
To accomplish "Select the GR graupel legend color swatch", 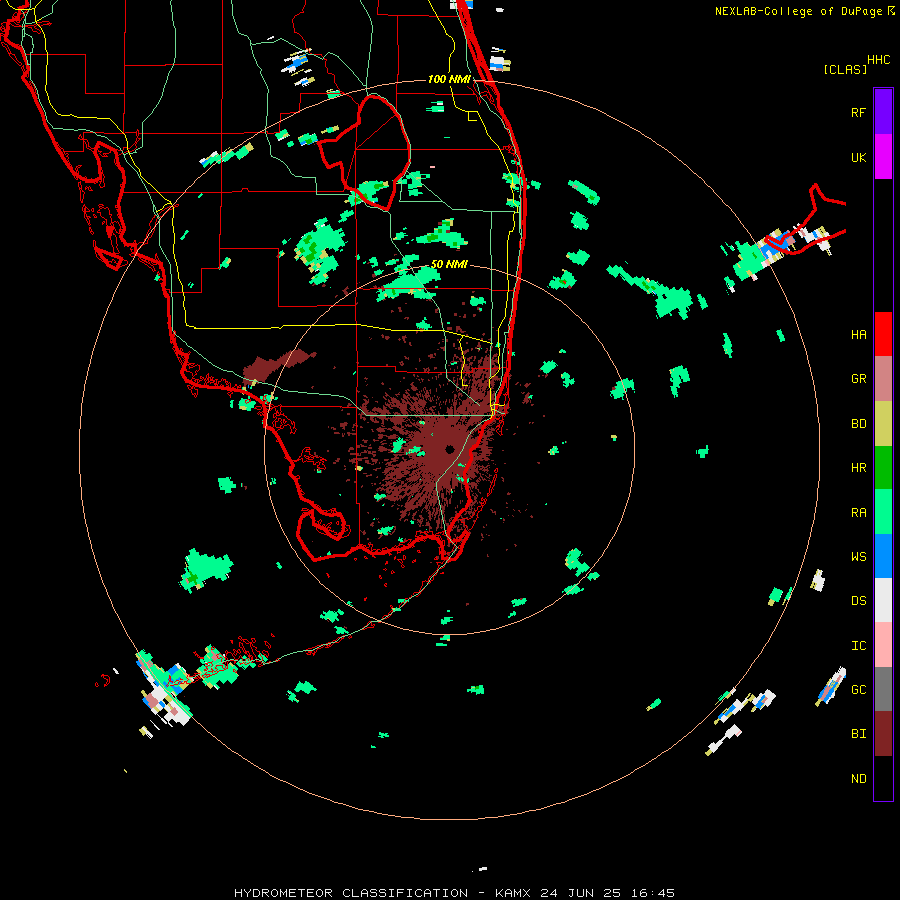I will click(883, 379).
